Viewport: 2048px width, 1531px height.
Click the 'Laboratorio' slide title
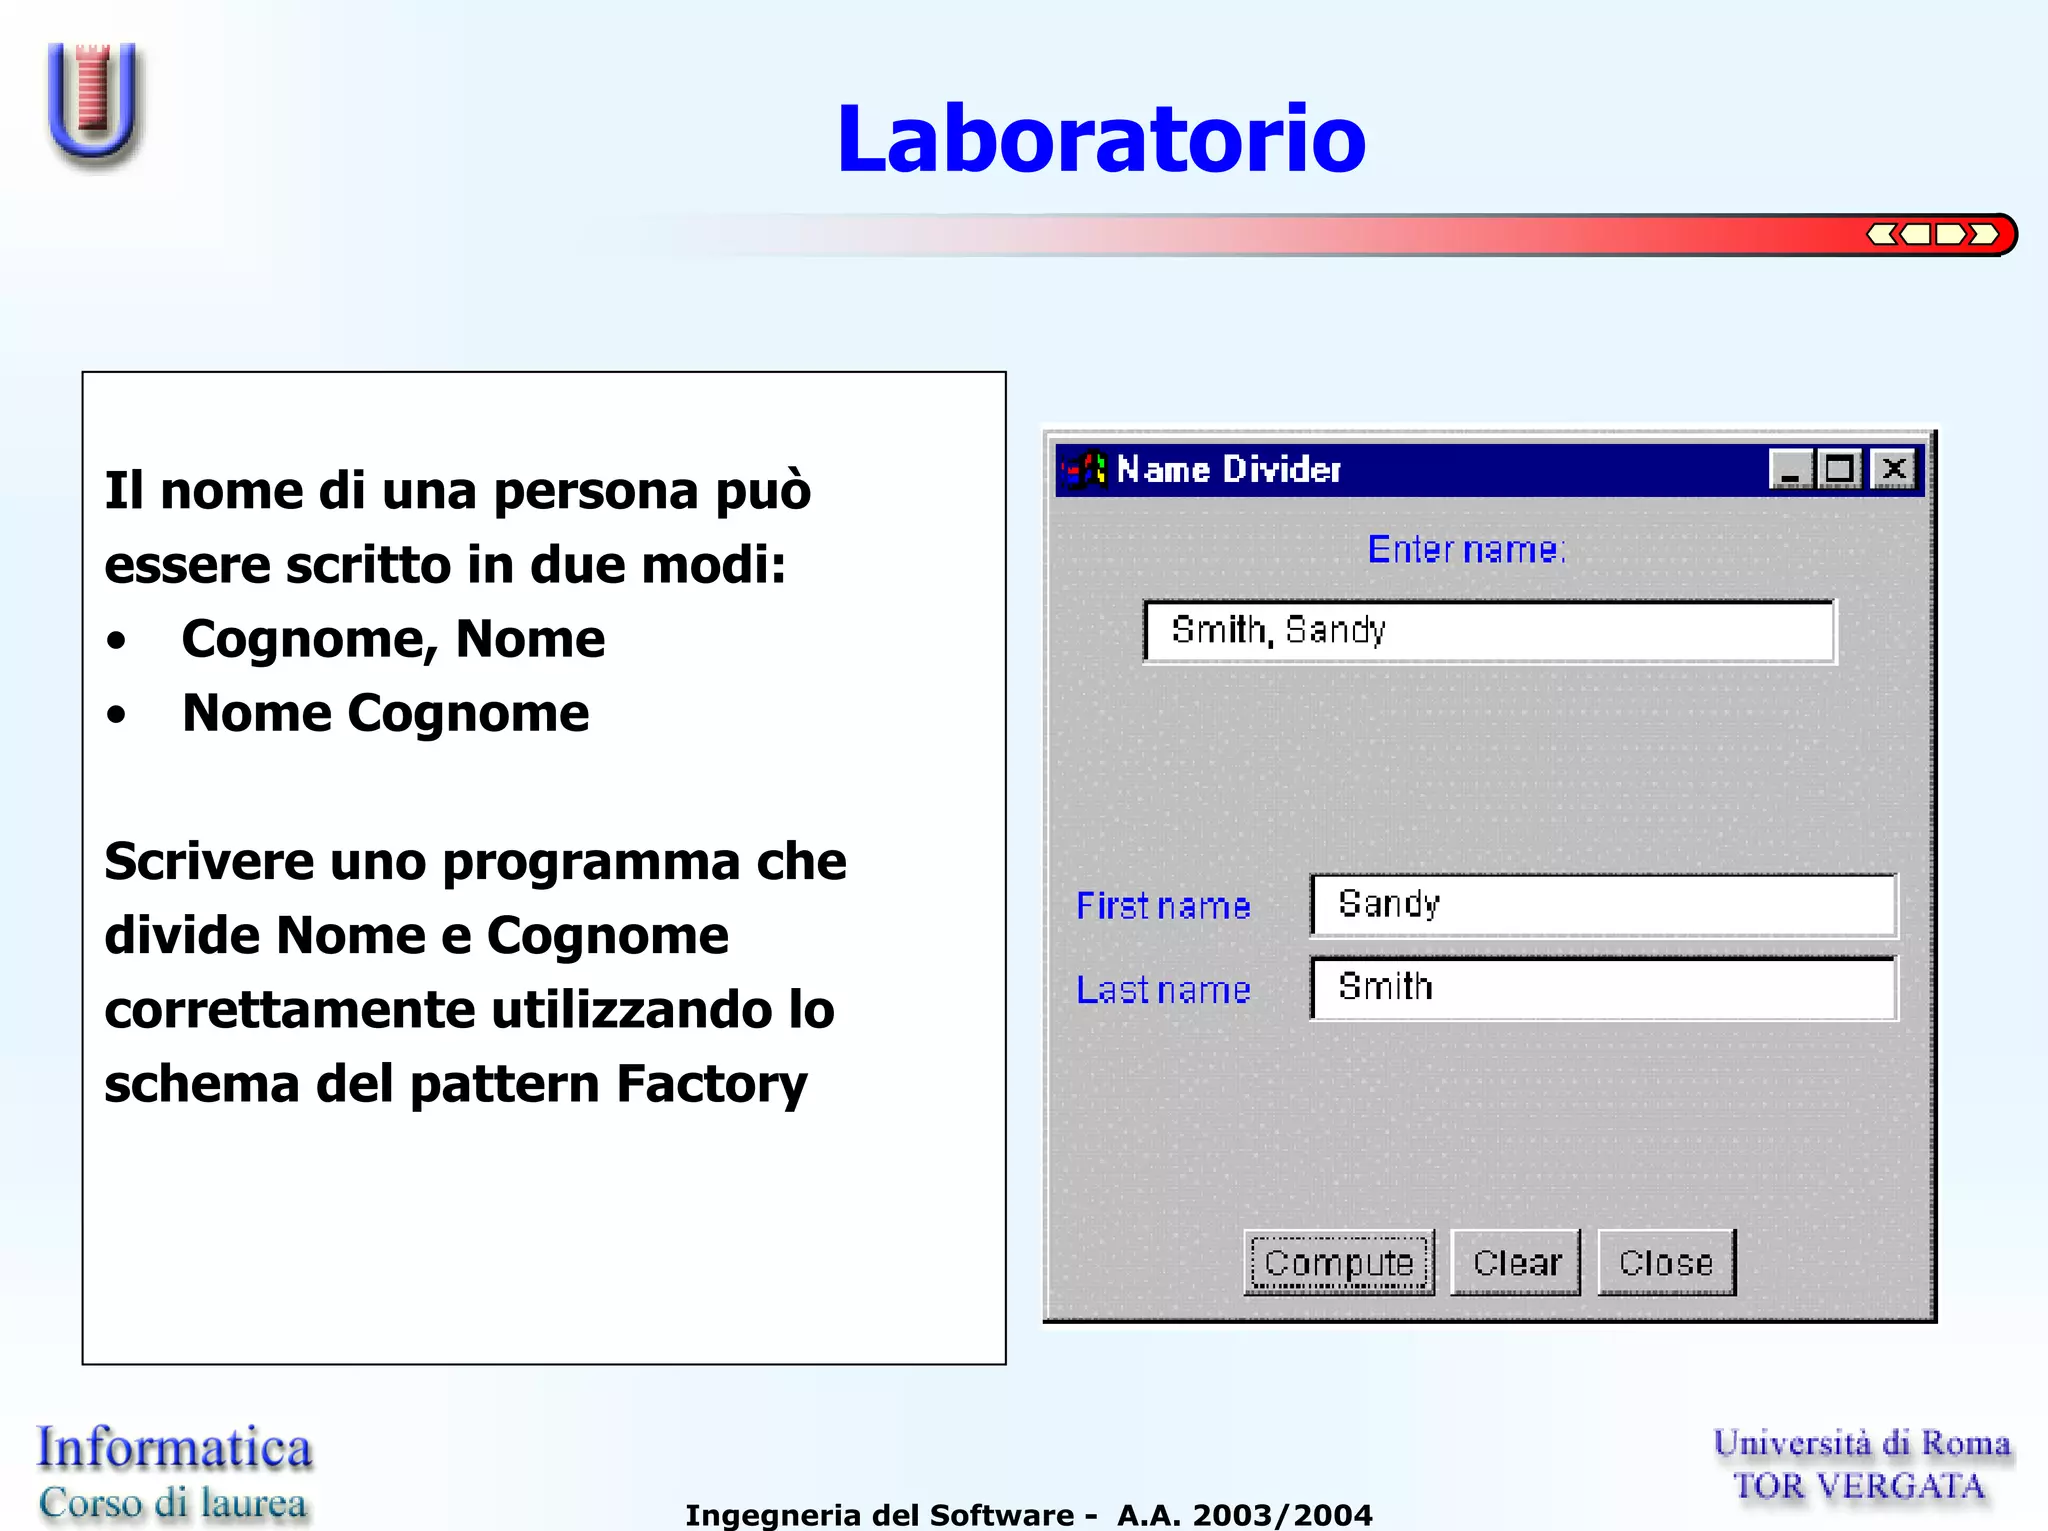click(x=1101, y=138)
